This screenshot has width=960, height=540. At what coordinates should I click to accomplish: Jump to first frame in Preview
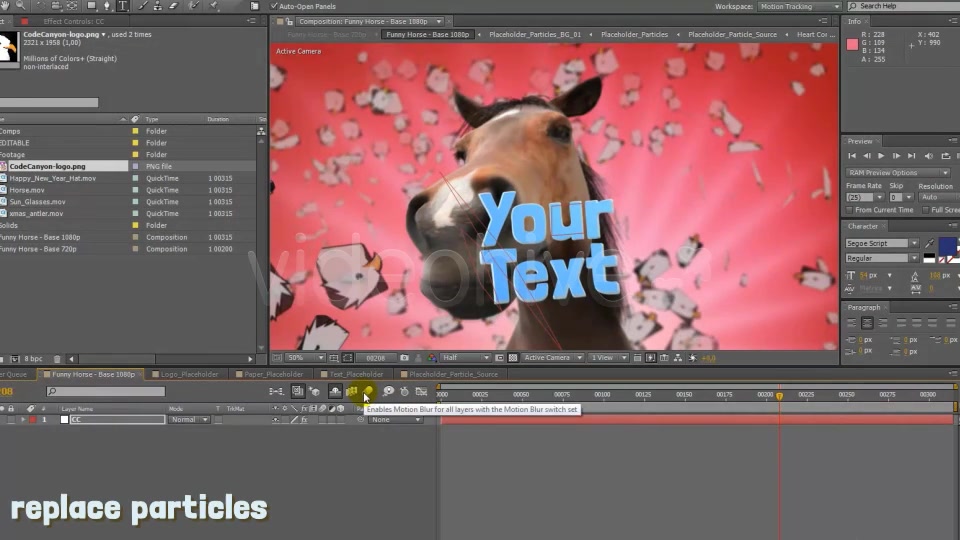pos(852,156)
